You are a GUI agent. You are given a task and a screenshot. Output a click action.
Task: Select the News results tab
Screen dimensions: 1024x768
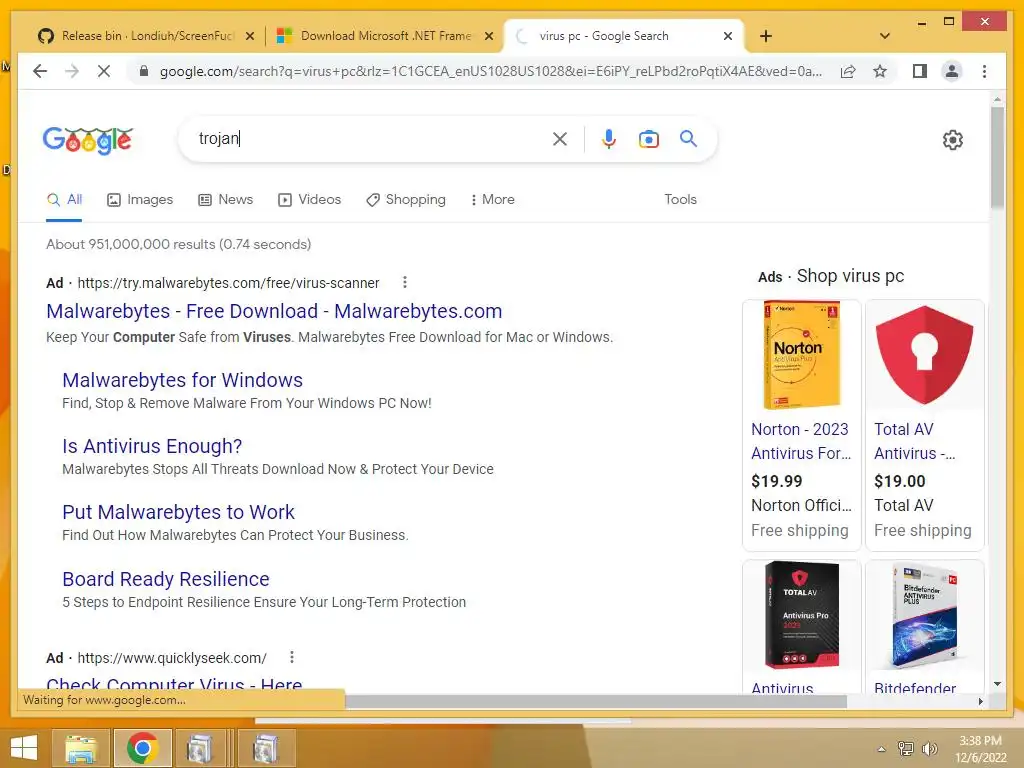(225, 199)
